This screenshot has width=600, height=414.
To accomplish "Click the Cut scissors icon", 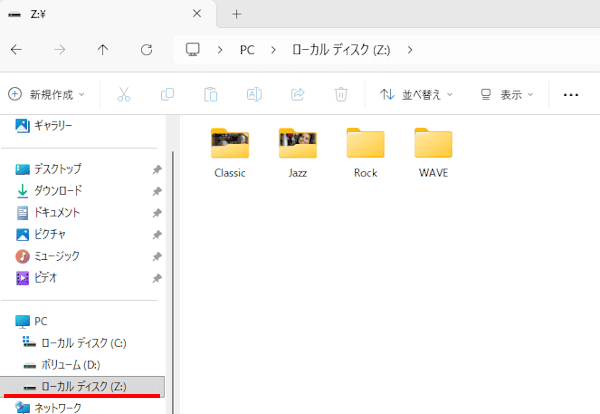I will click(x=124, y=94).
